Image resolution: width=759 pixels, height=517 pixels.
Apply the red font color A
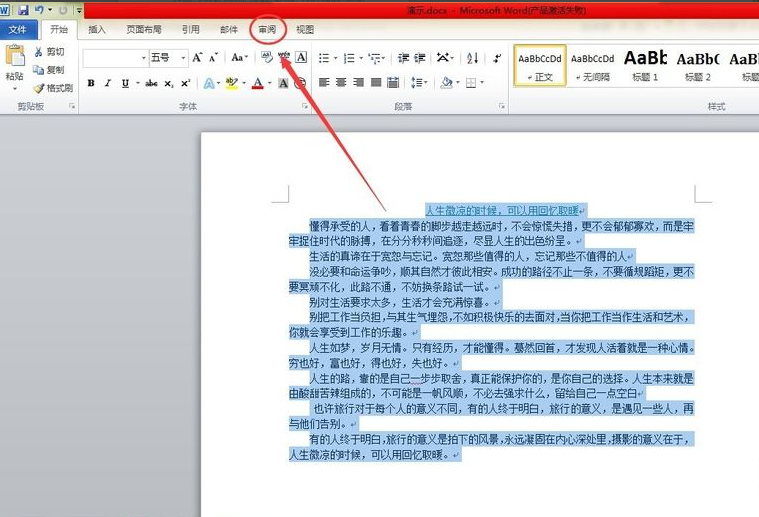tap(258, 83)
